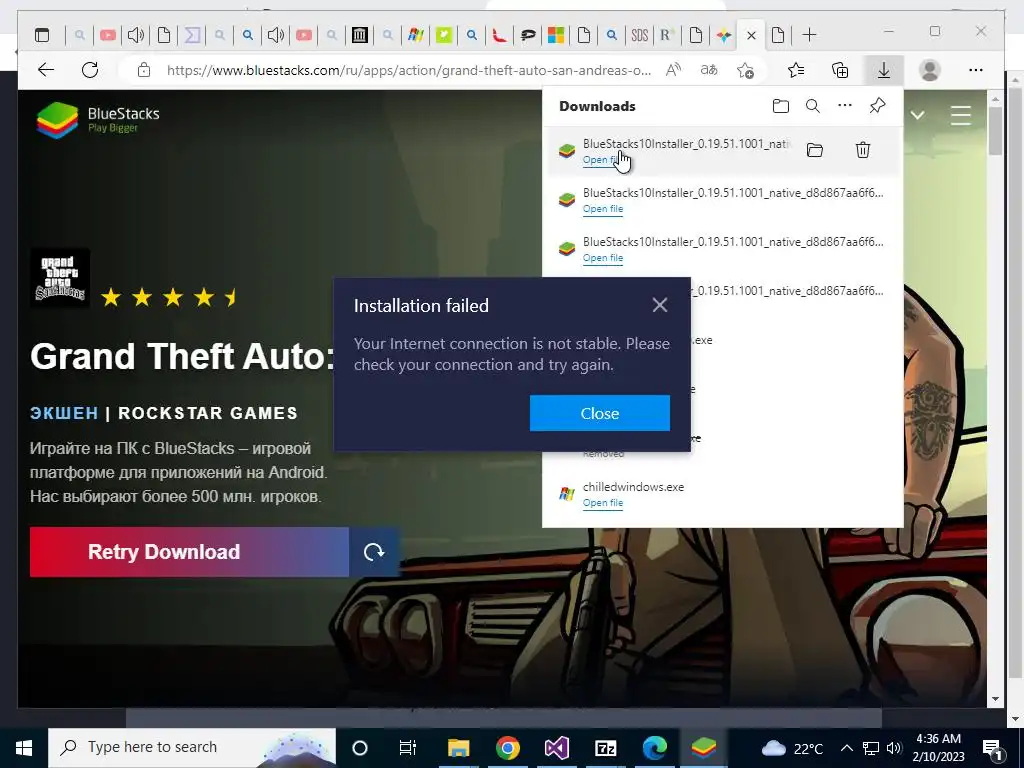Toggle the Downloads toolbar button
1024x768 pixels.
pyautogui.click(x=884, y=70)
